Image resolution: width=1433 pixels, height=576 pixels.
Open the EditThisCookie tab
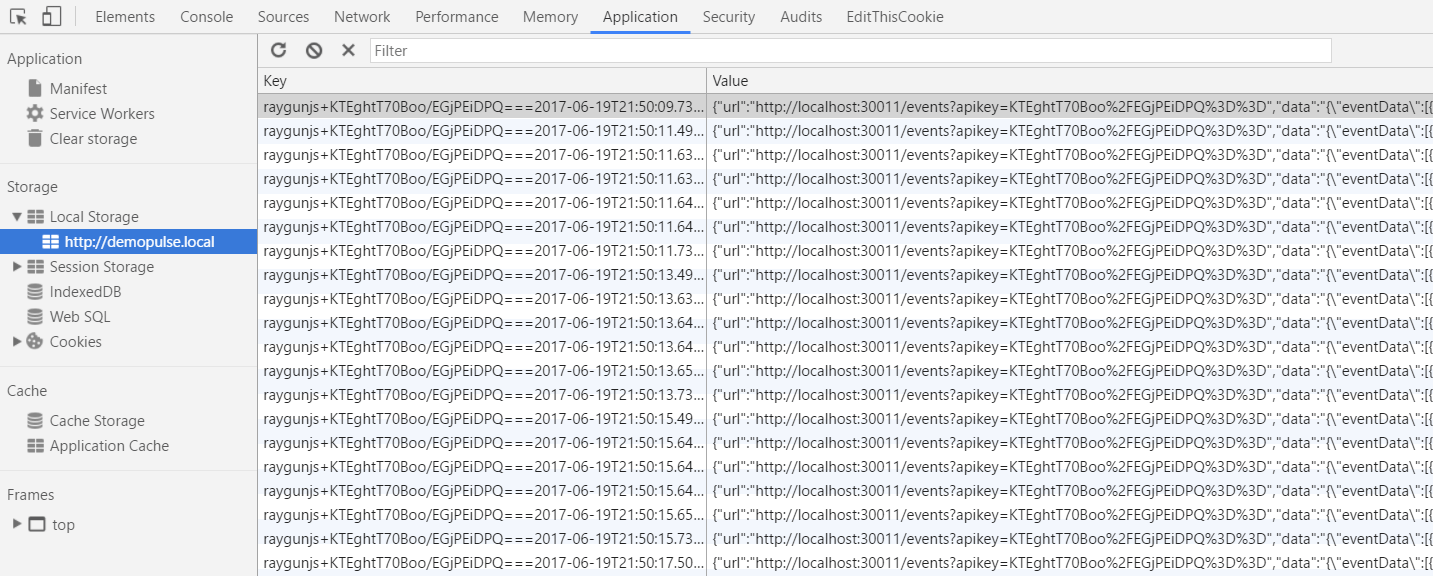coord(894,16)
